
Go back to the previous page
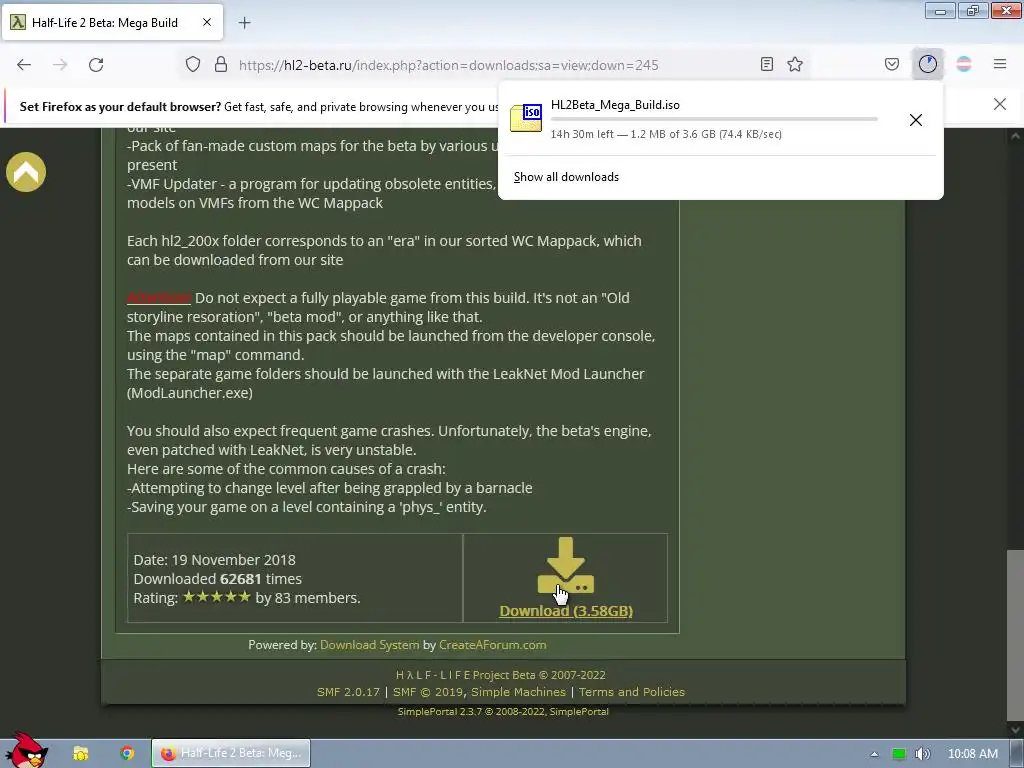coord(24,65)
